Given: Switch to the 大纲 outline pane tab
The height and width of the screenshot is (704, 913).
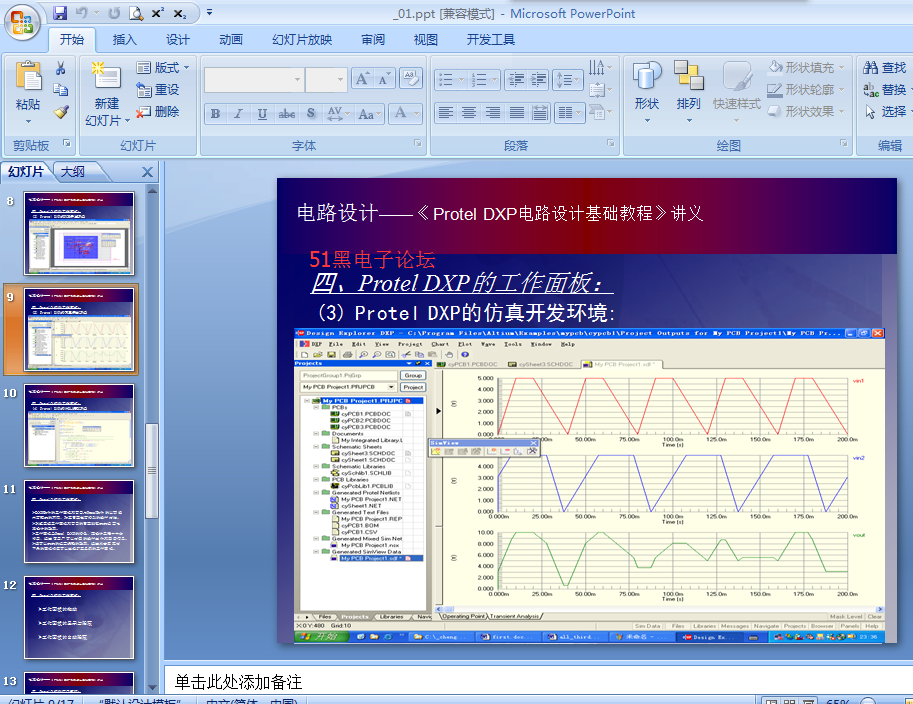Looking at the screenshot, I should [x=73, y=172].
